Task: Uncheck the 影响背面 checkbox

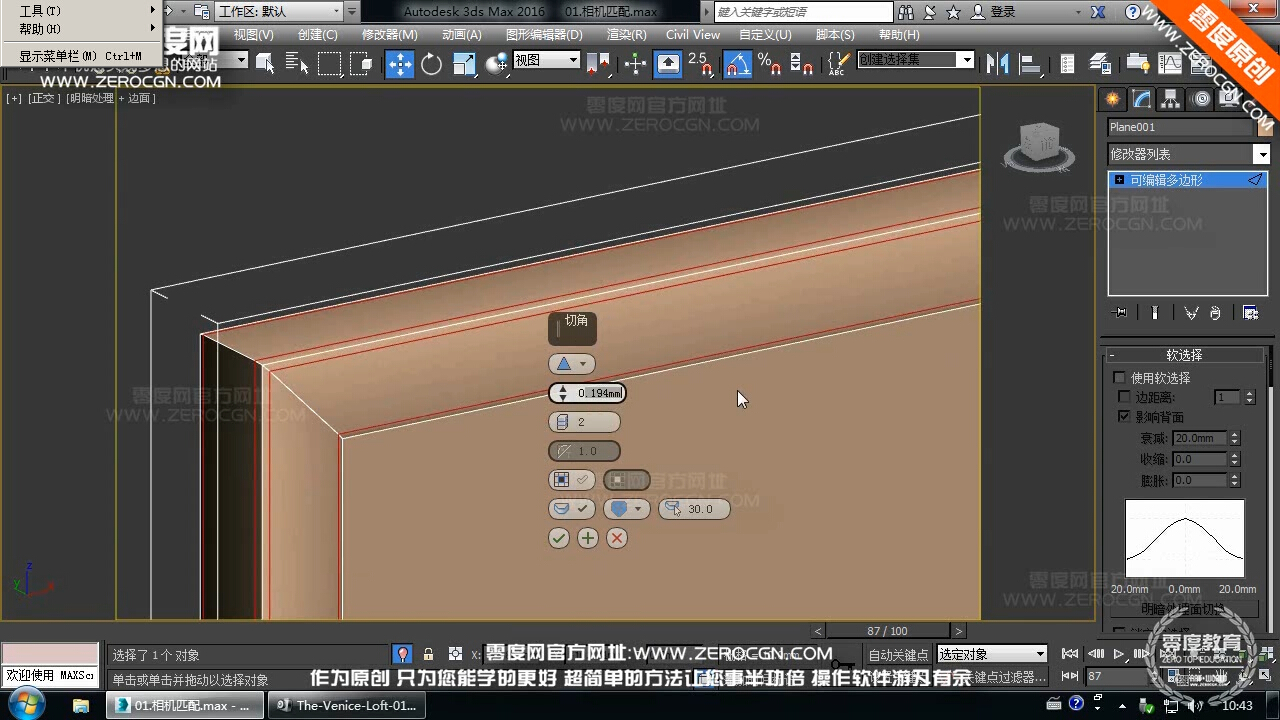Action: [1124, 416]
